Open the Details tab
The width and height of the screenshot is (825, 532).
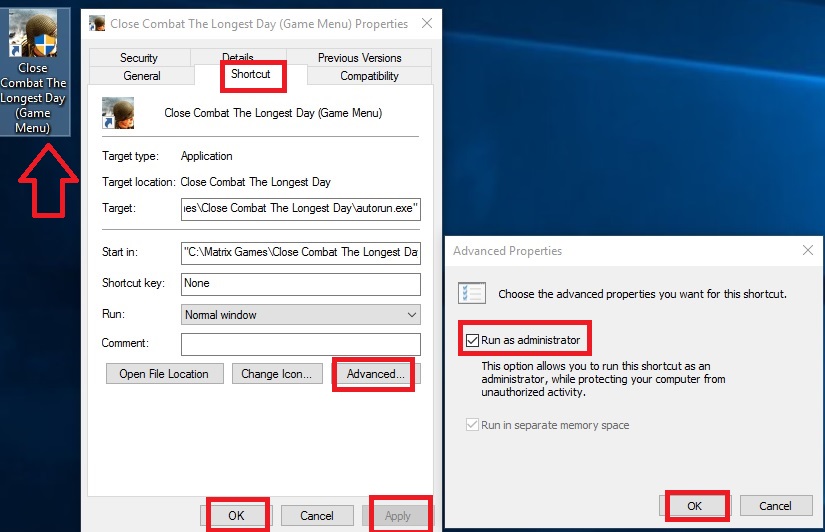pos(238,56)
